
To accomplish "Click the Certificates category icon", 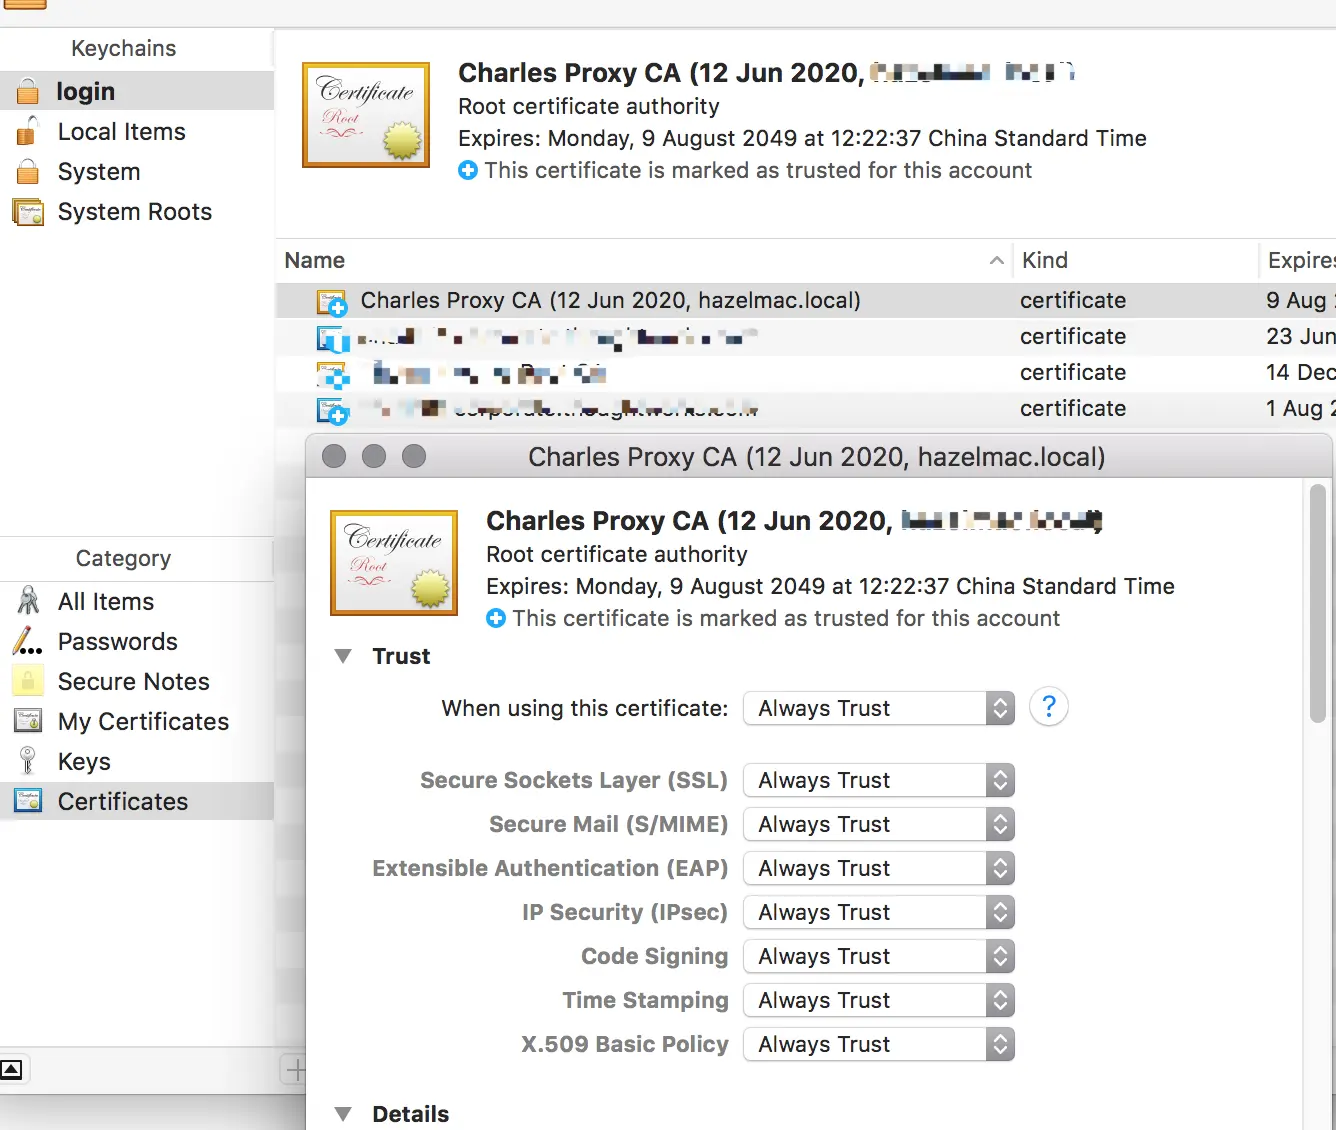I will coord(28,800).
